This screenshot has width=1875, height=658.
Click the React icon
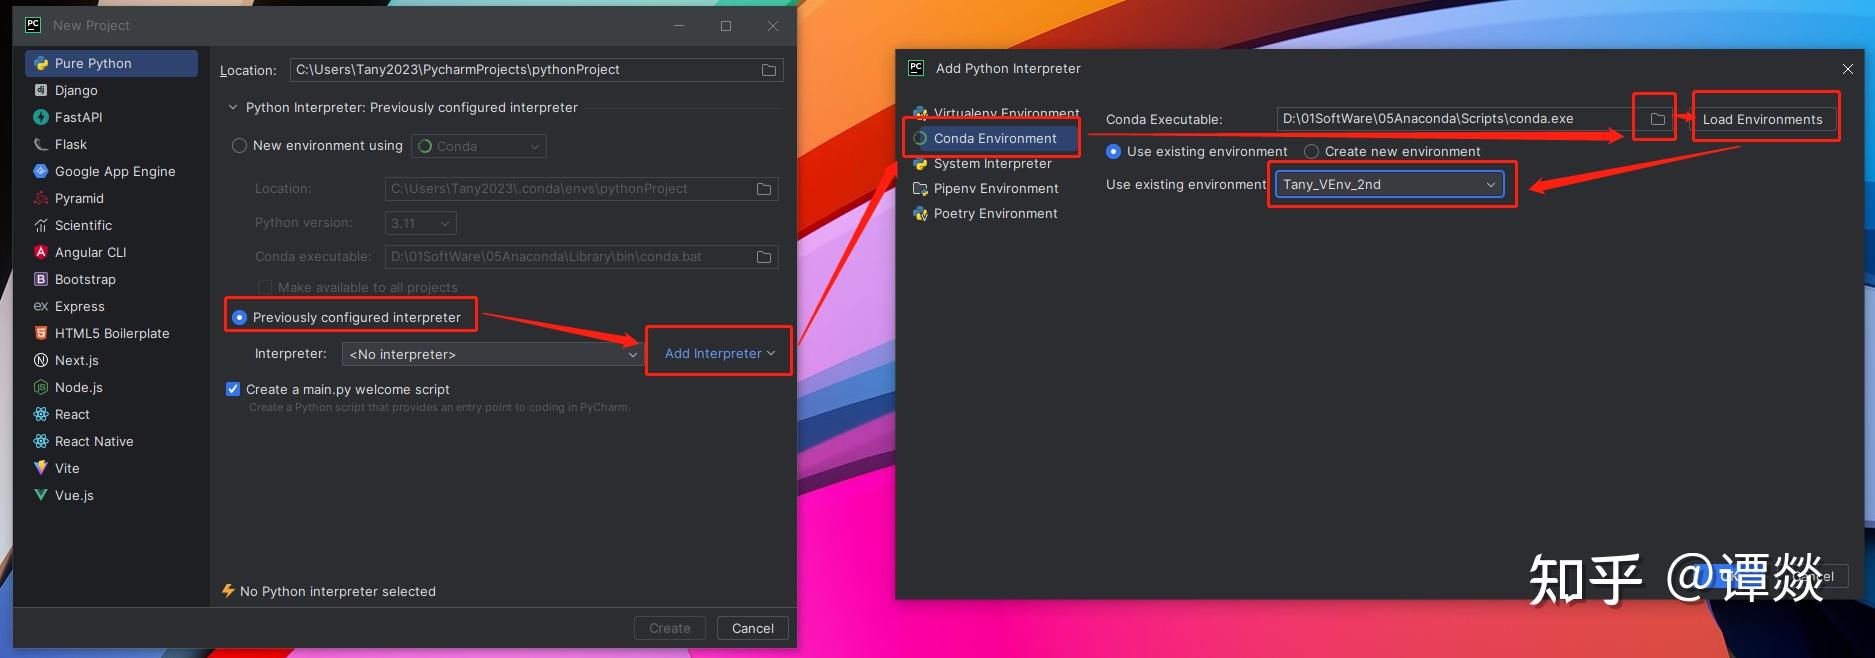[41, 414]
